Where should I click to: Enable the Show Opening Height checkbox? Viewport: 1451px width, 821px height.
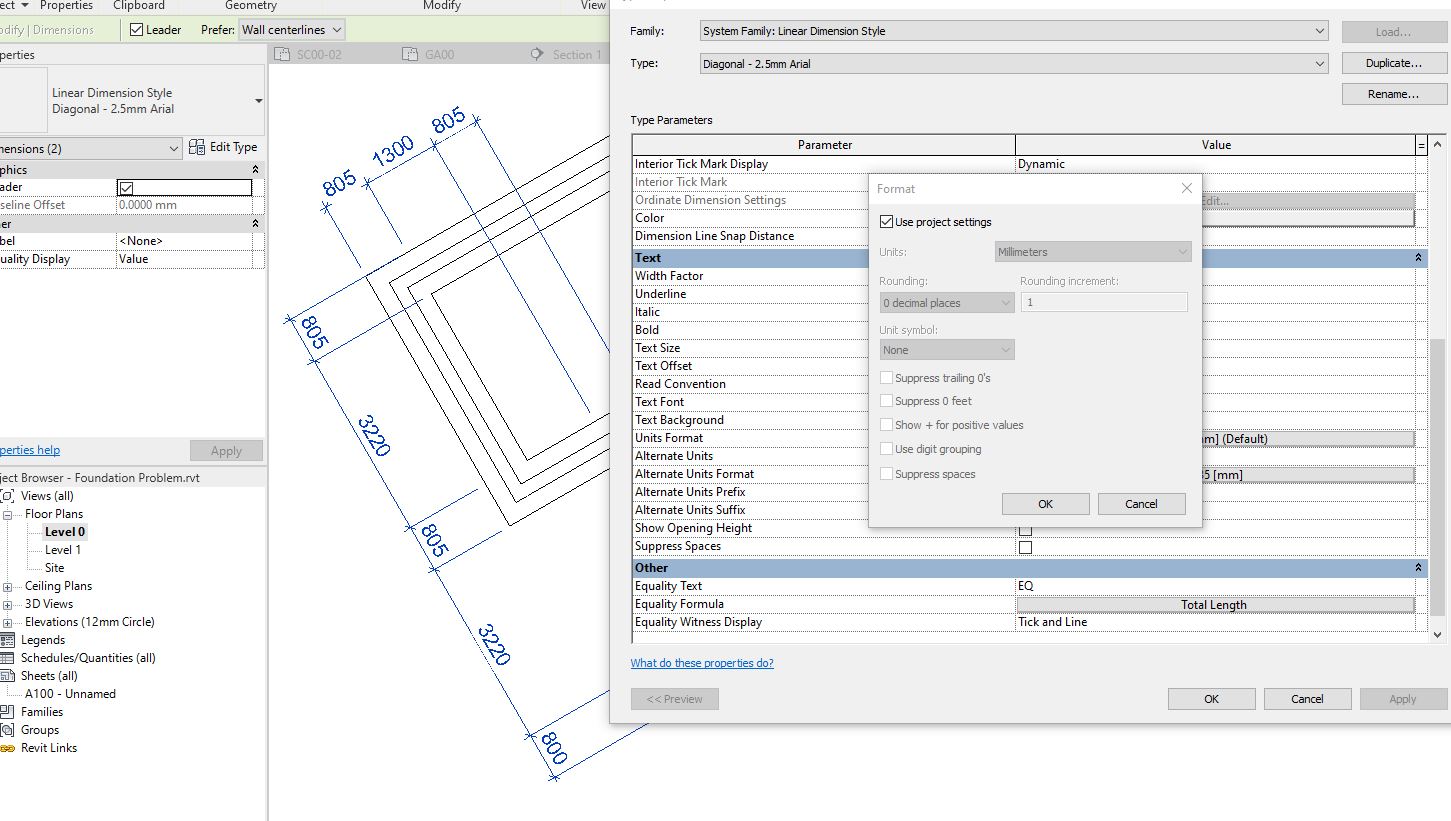pos(1023,528)
